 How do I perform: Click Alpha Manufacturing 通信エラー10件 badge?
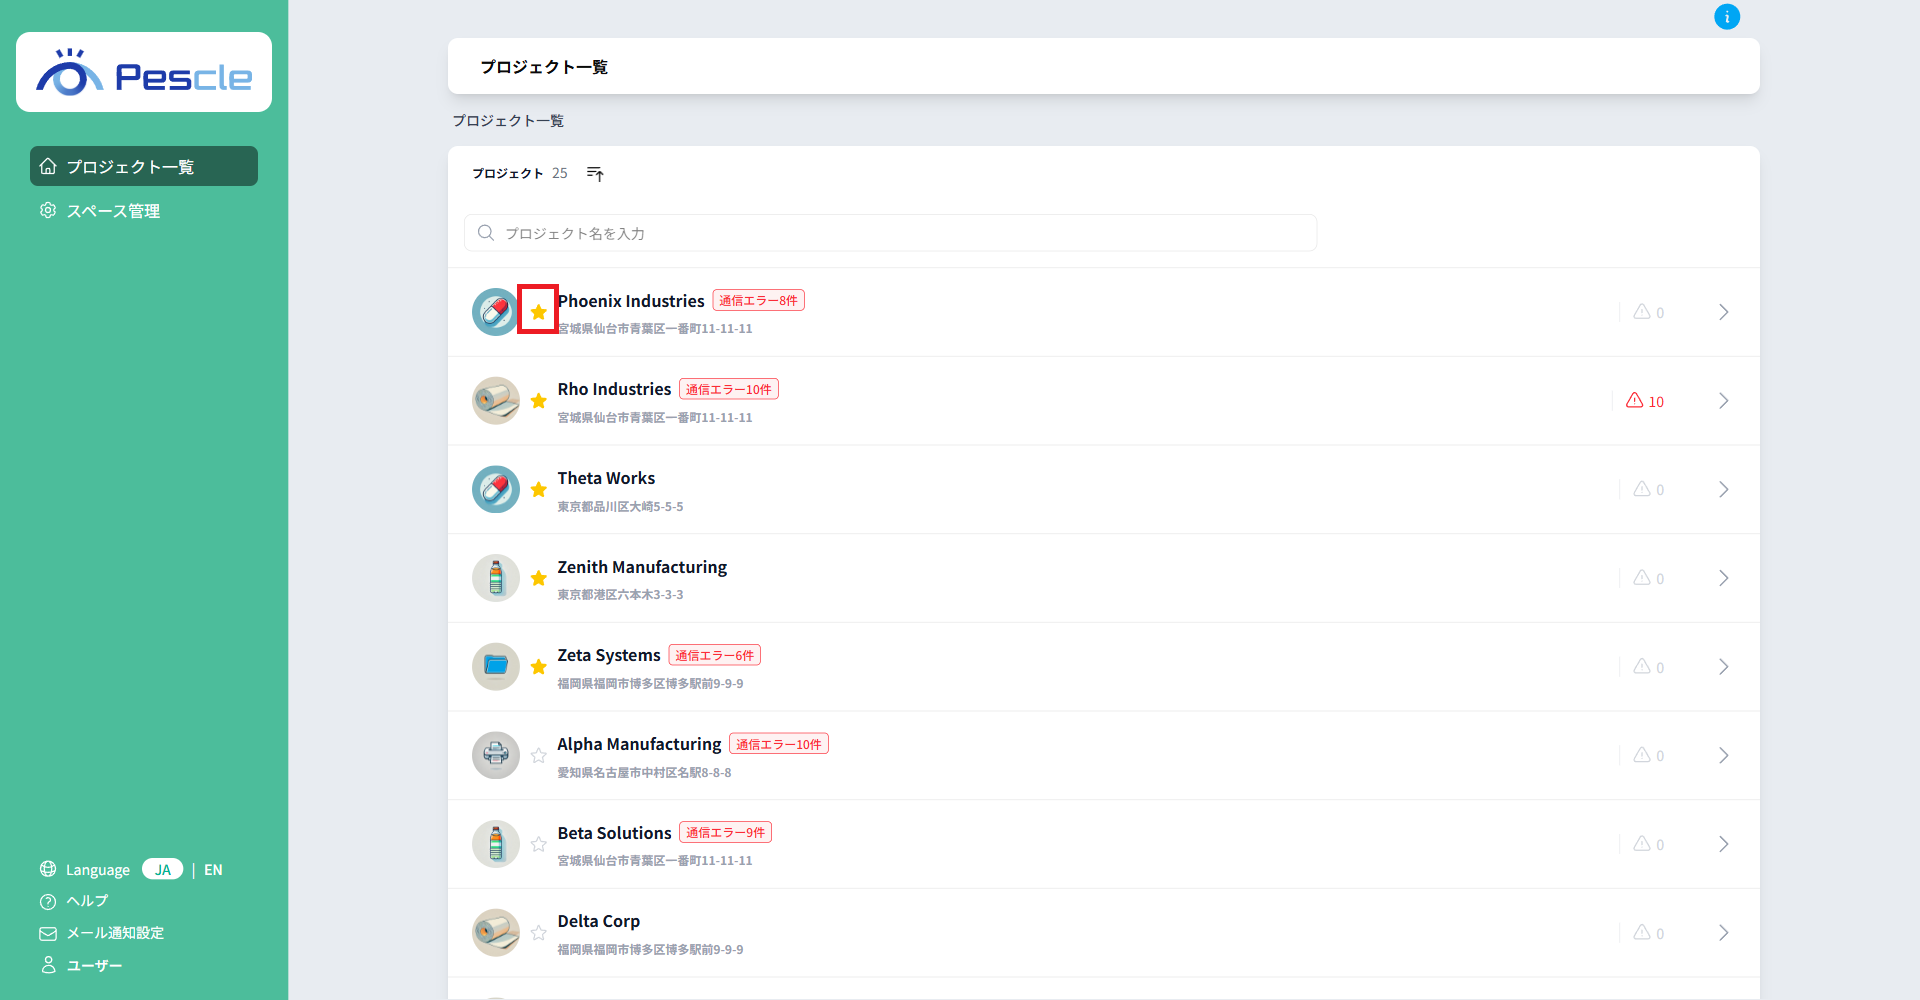click(779, 744)
